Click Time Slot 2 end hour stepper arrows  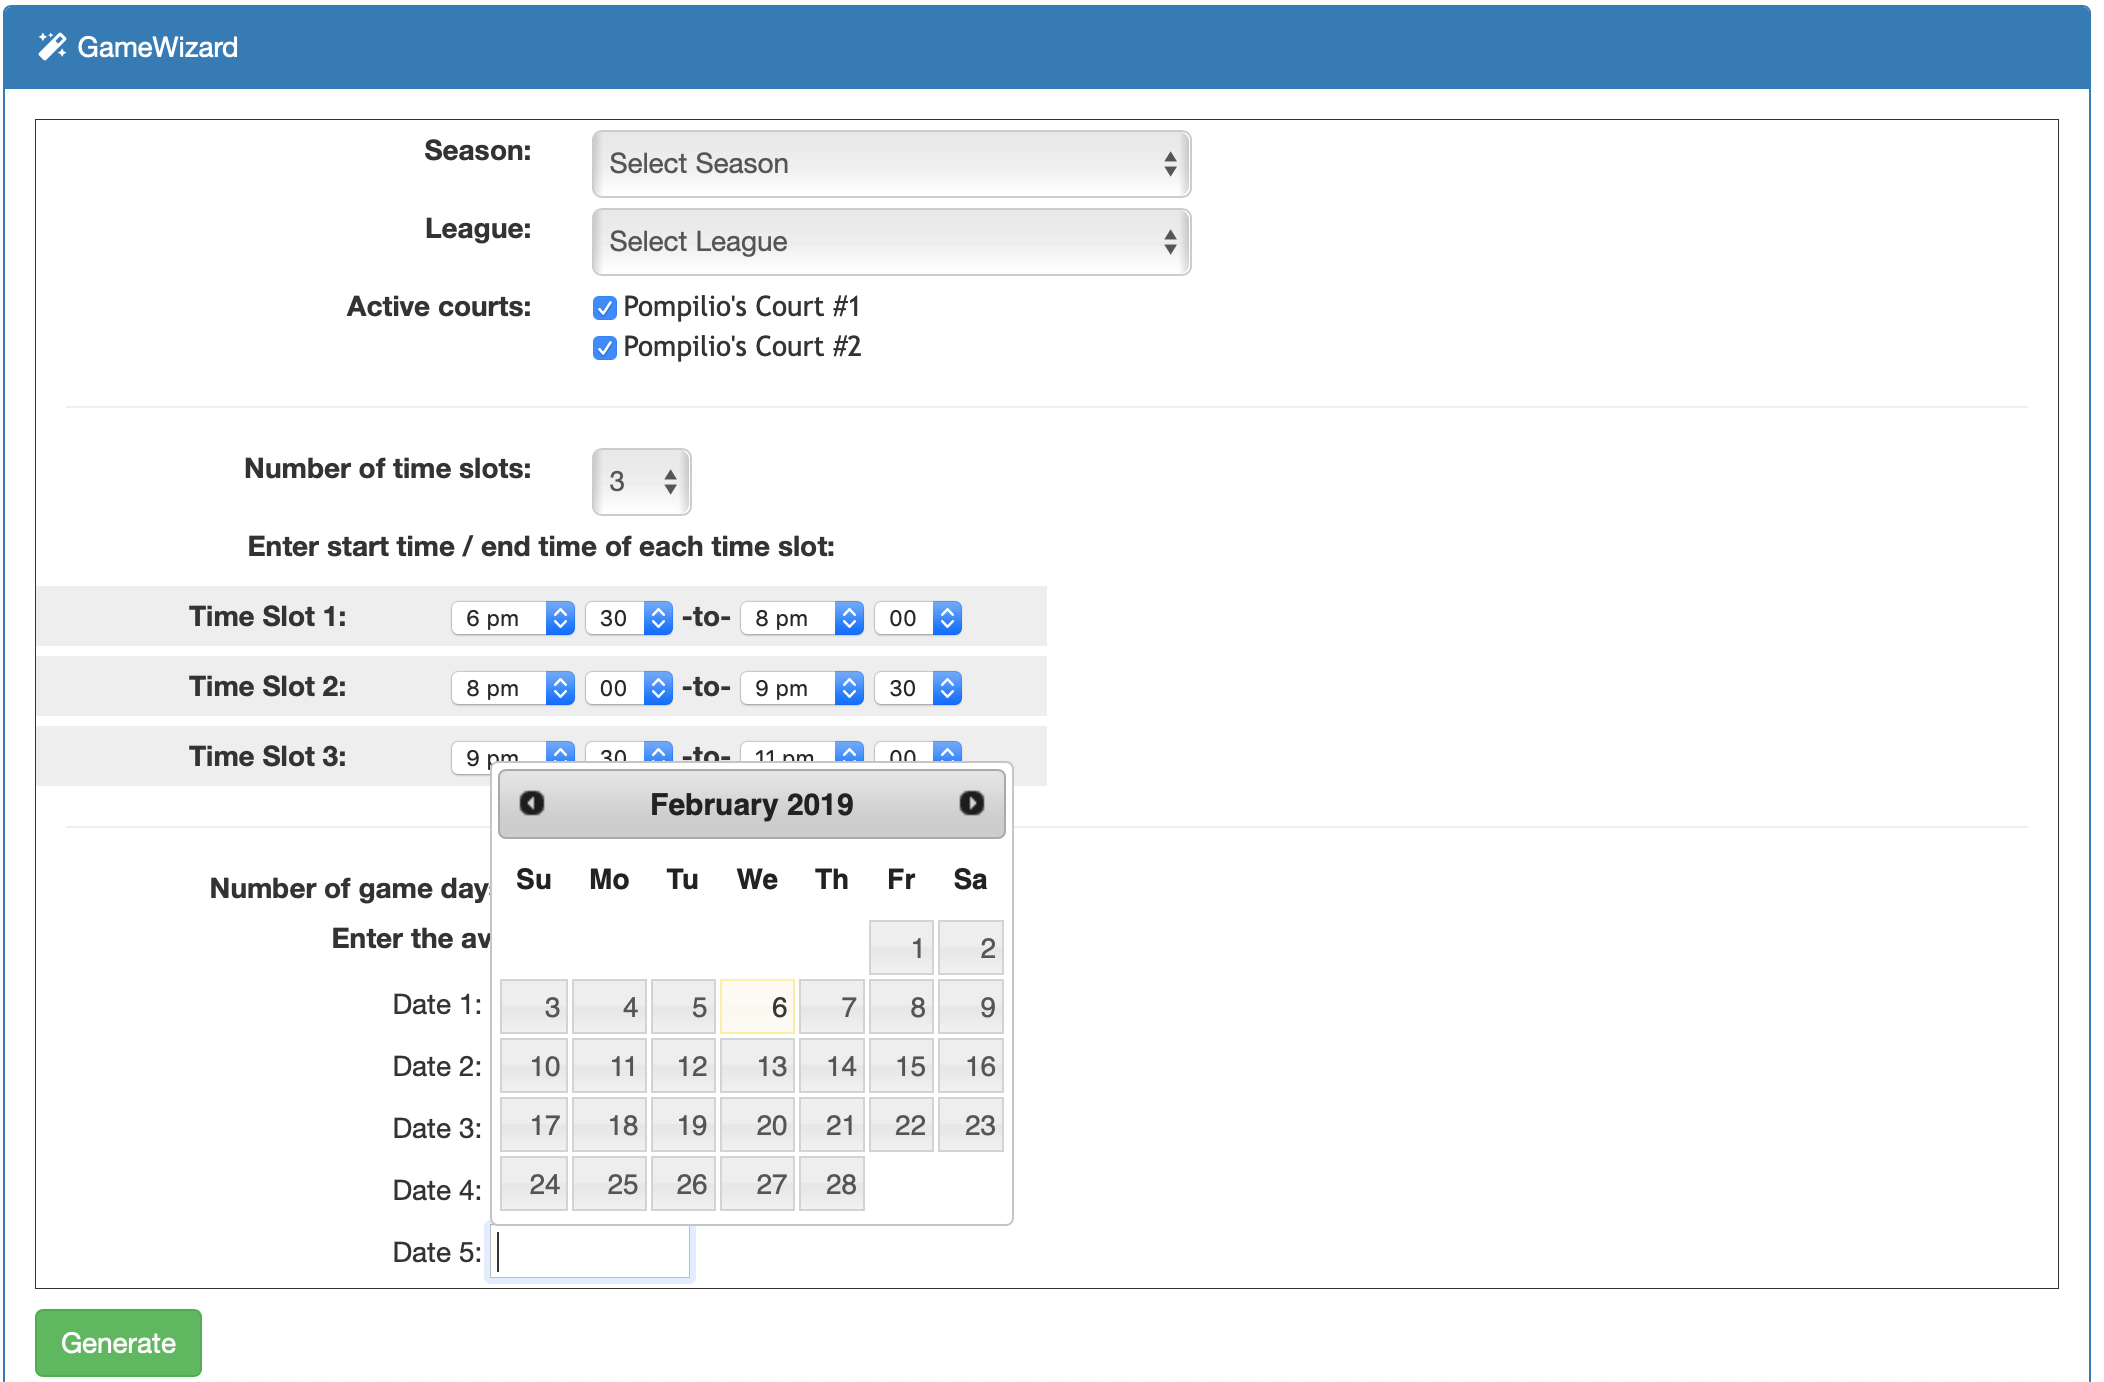[849, 688]
